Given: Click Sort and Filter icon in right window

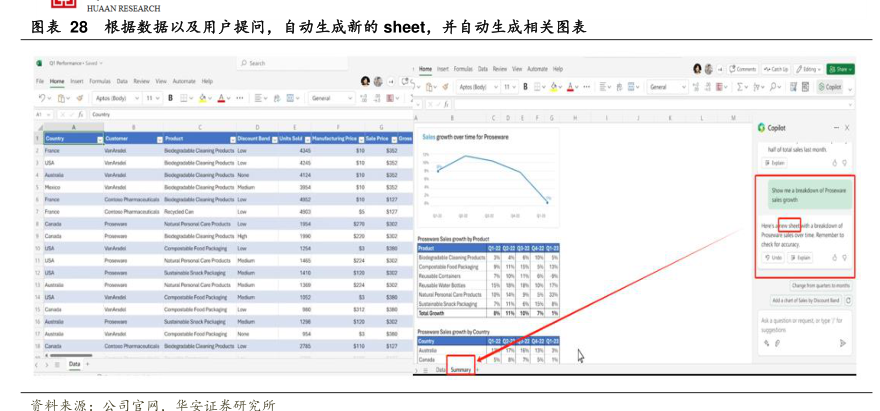Looking at the screenshot, I should (x=758, y=87).
